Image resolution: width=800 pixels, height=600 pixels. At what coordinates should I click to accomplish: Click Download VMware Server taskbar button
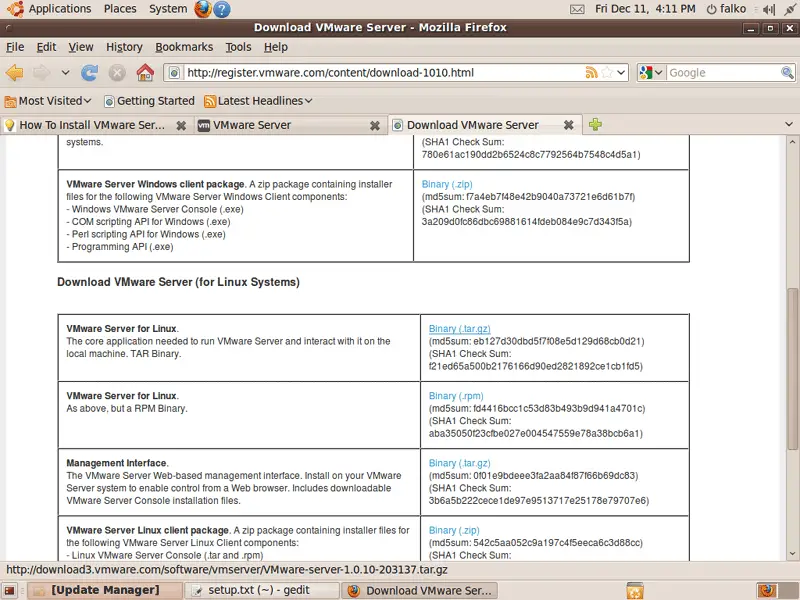coord(419,590)
